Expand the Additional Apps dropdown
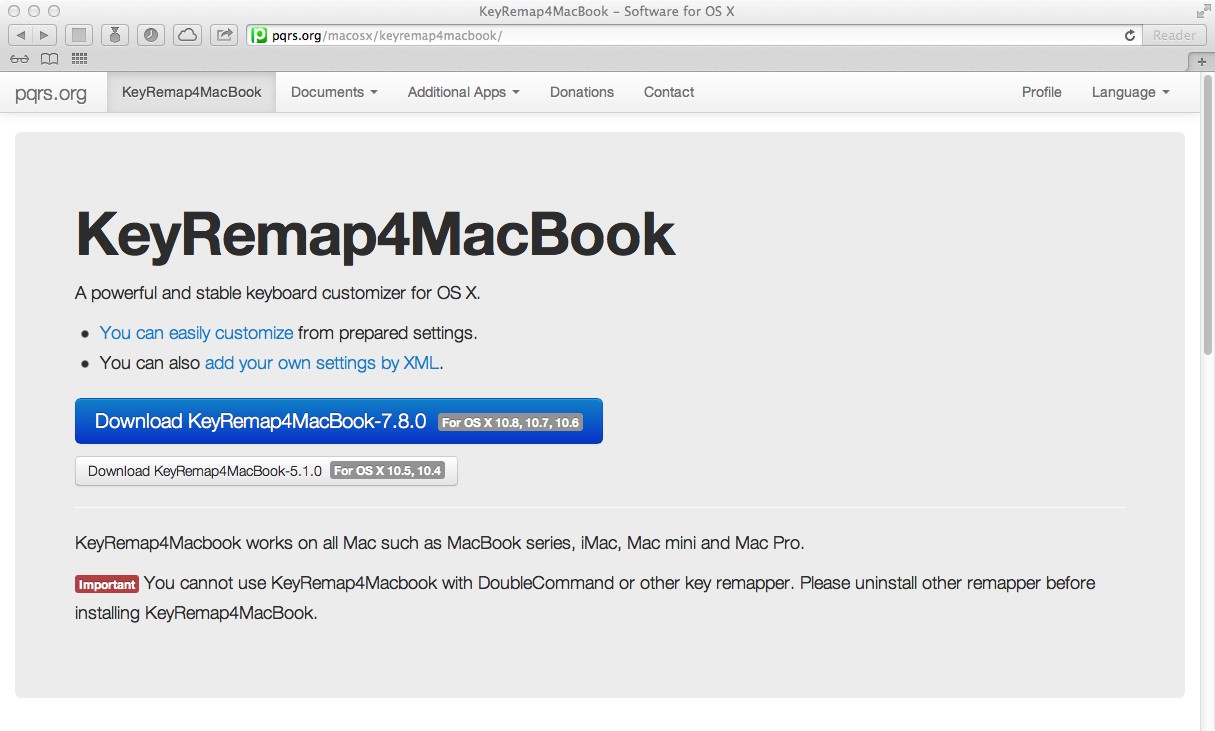The image size is (1215, 731). tap(464, 92)
